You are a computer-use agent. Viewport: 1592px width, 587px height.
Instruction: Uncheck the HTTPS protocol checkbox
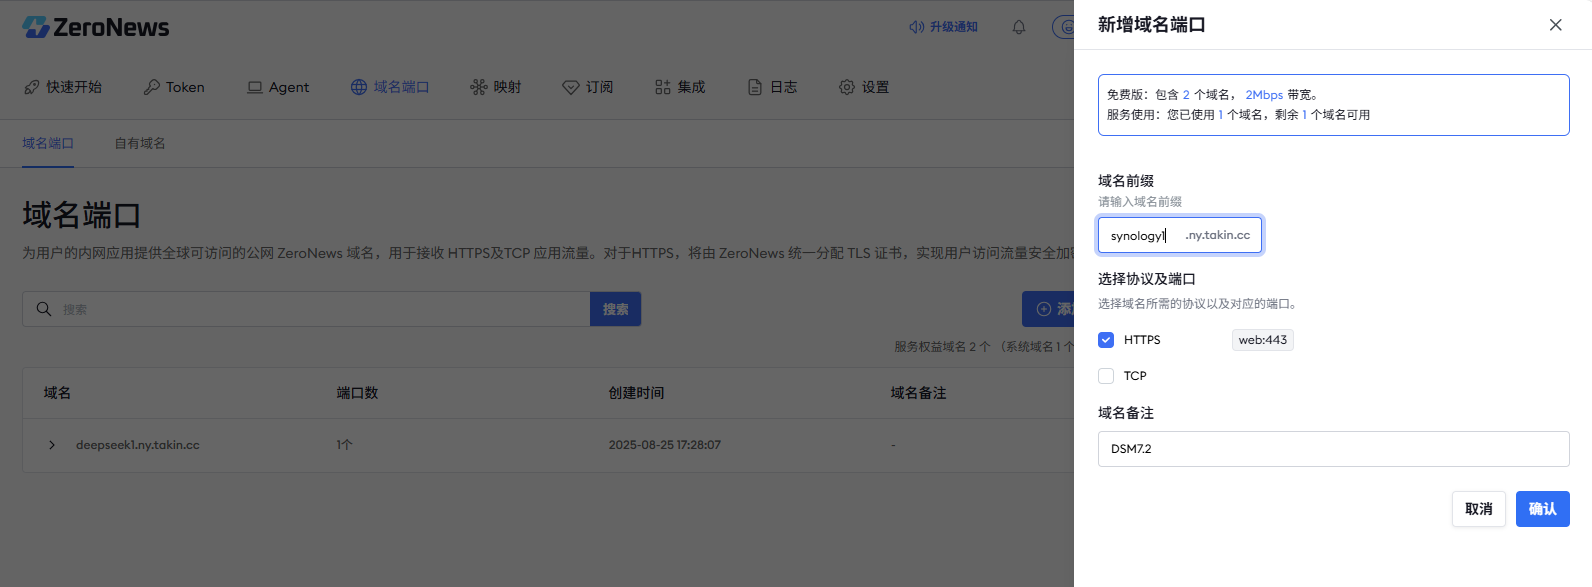click(x=1106, y=340)
